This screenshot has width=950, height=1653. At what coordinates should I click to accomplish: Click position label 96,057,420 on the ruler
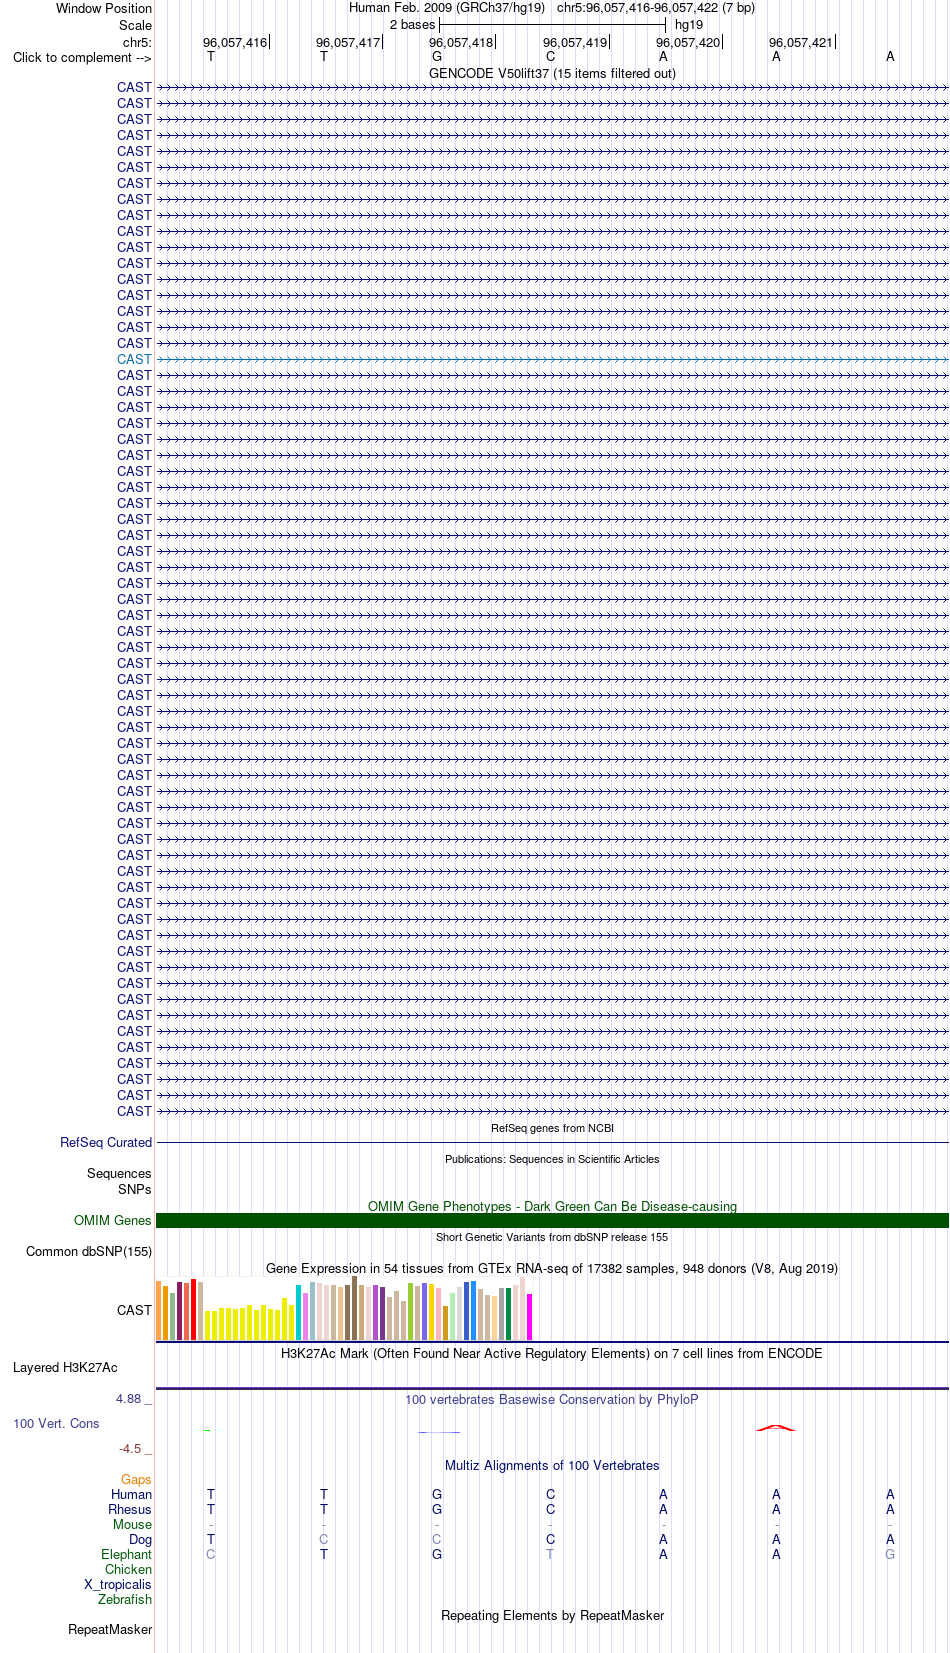coord(688,42)
